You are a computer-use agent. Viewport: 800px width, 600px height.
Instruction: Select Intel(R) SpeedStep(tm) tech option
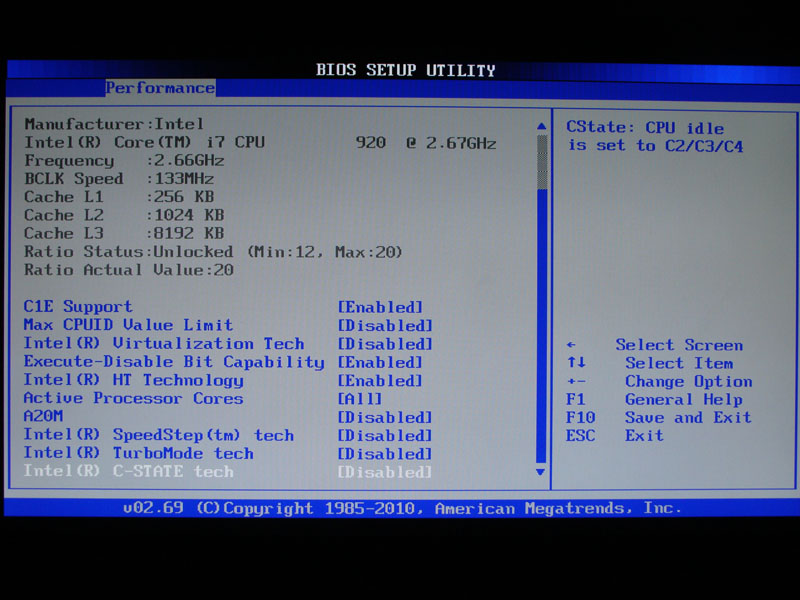(159, 435)
